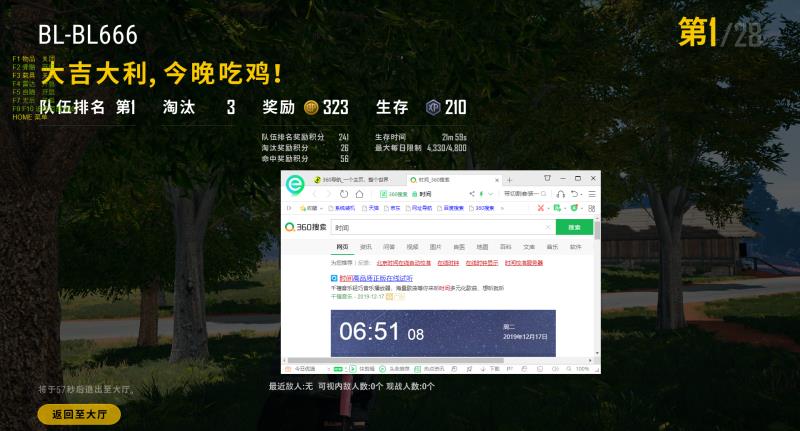Open a new browser tab with plus

click(509, 180)
